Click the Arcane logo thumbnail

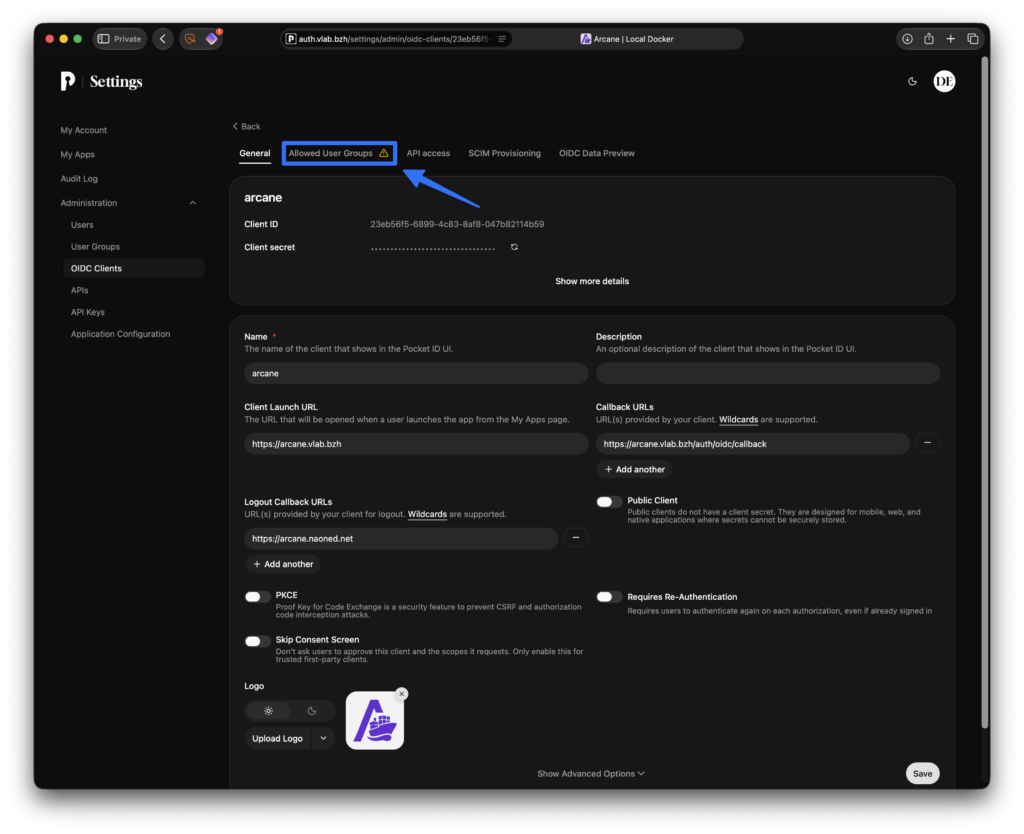click(375, 720)
